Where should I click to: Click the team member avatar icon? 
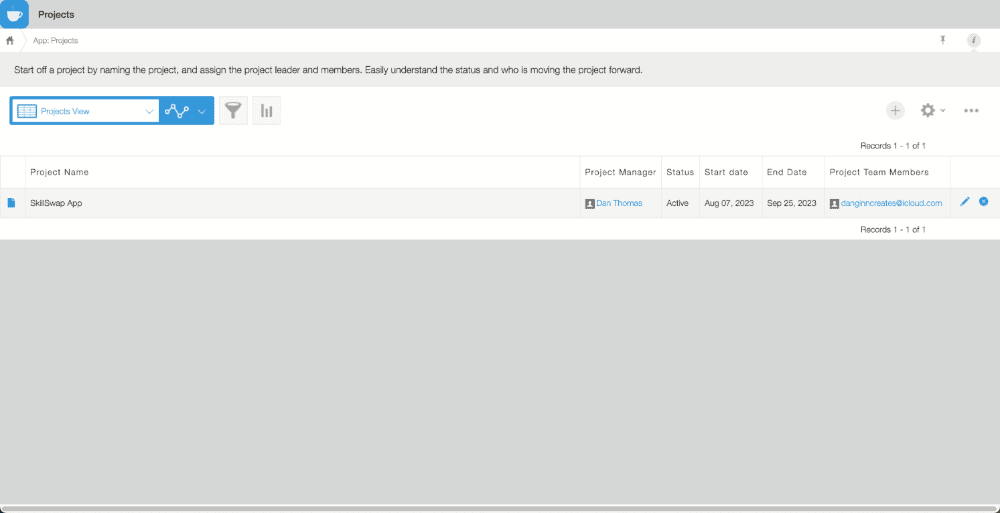[x=834, y=204]
